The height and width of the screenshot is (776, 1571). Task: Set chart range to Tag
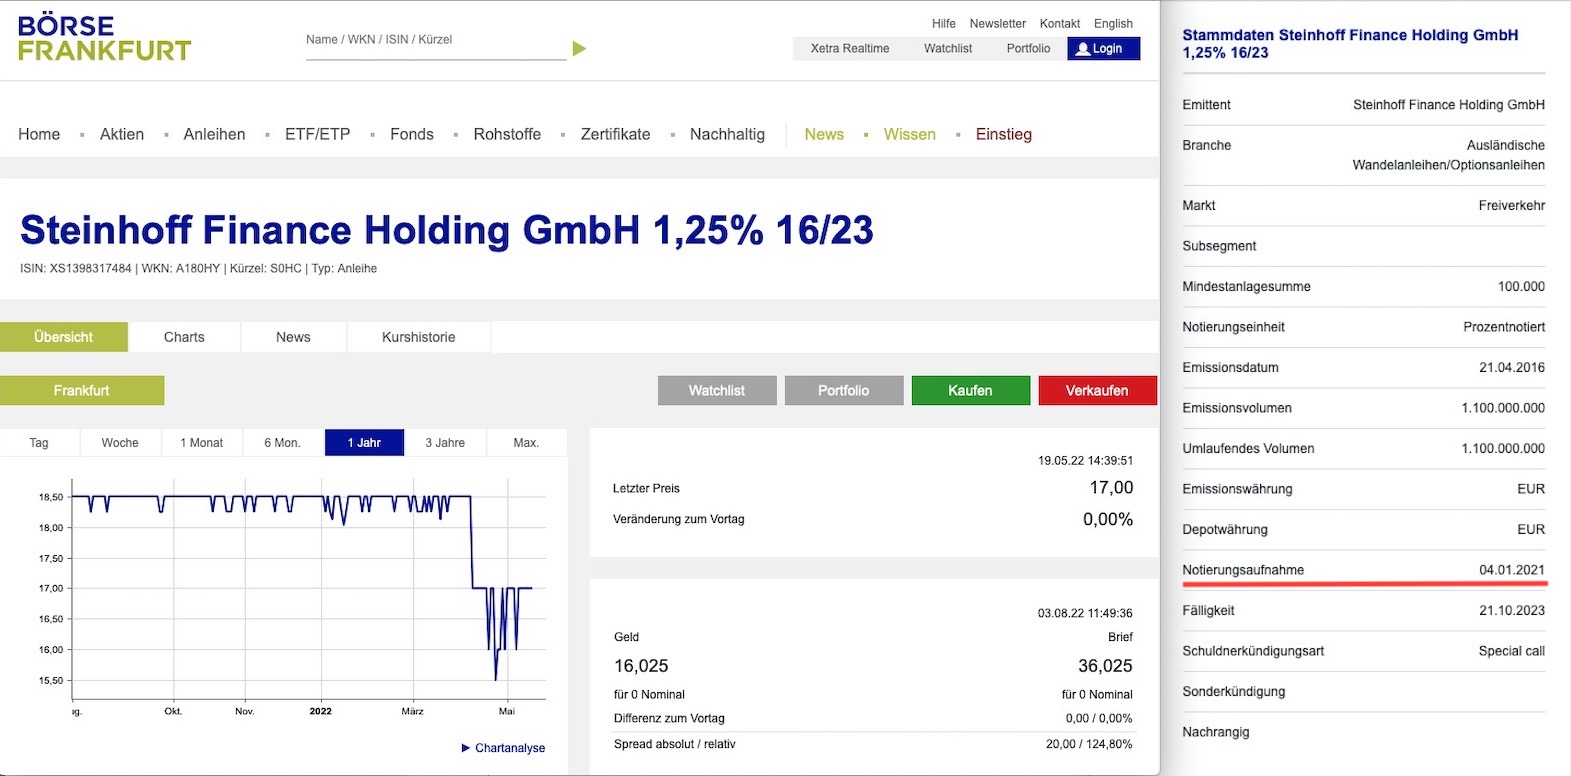coord(39,442)
